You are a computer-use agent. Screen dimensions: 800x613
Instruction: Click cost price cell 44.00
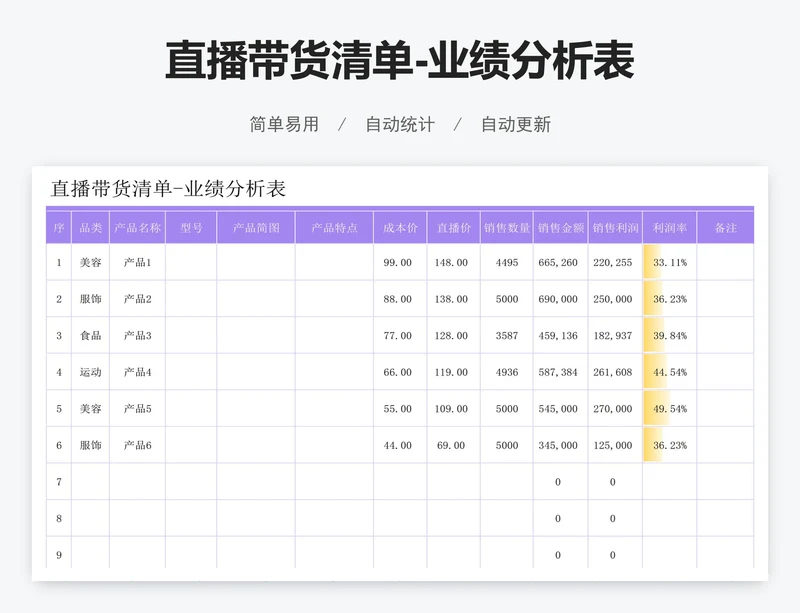pos(400,446)
